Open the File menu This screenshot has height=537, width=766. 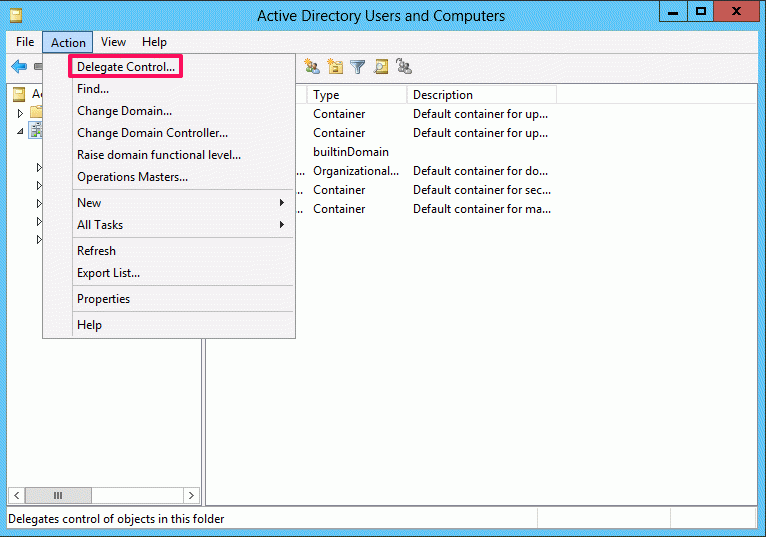point(25,42)
